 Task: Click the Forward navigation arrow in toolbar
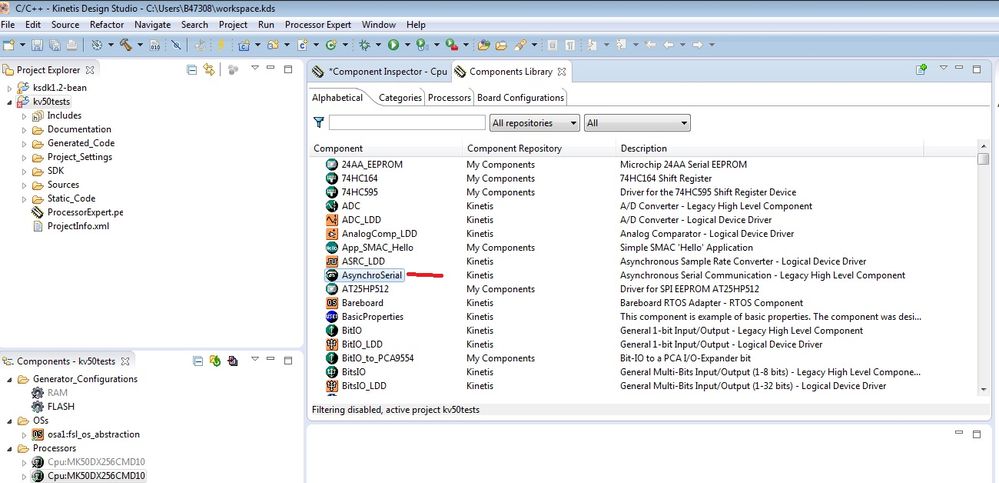pos(698,45)
